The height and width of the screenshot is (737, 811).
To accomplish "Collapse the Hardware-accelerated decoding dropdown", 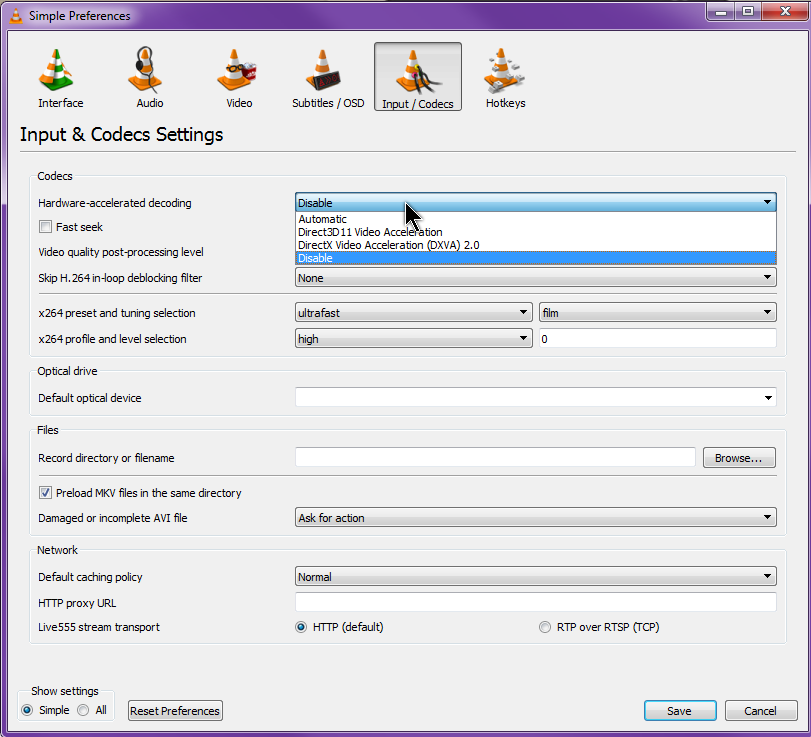I will point(535,202).
